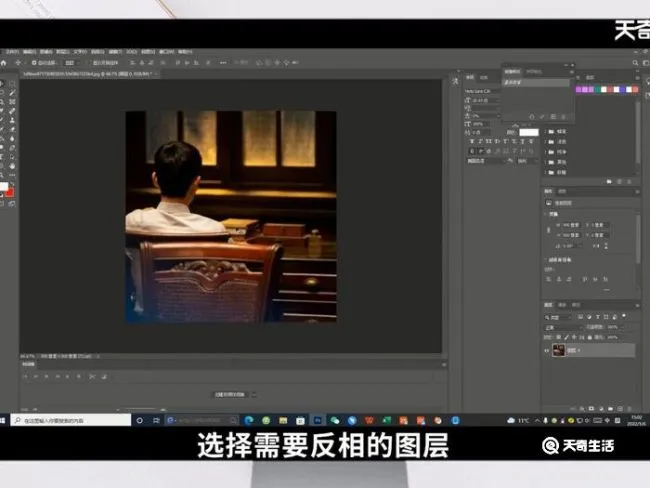650x488 pixels.
Task: Expand the last swatch group folder
Action: 546,172
